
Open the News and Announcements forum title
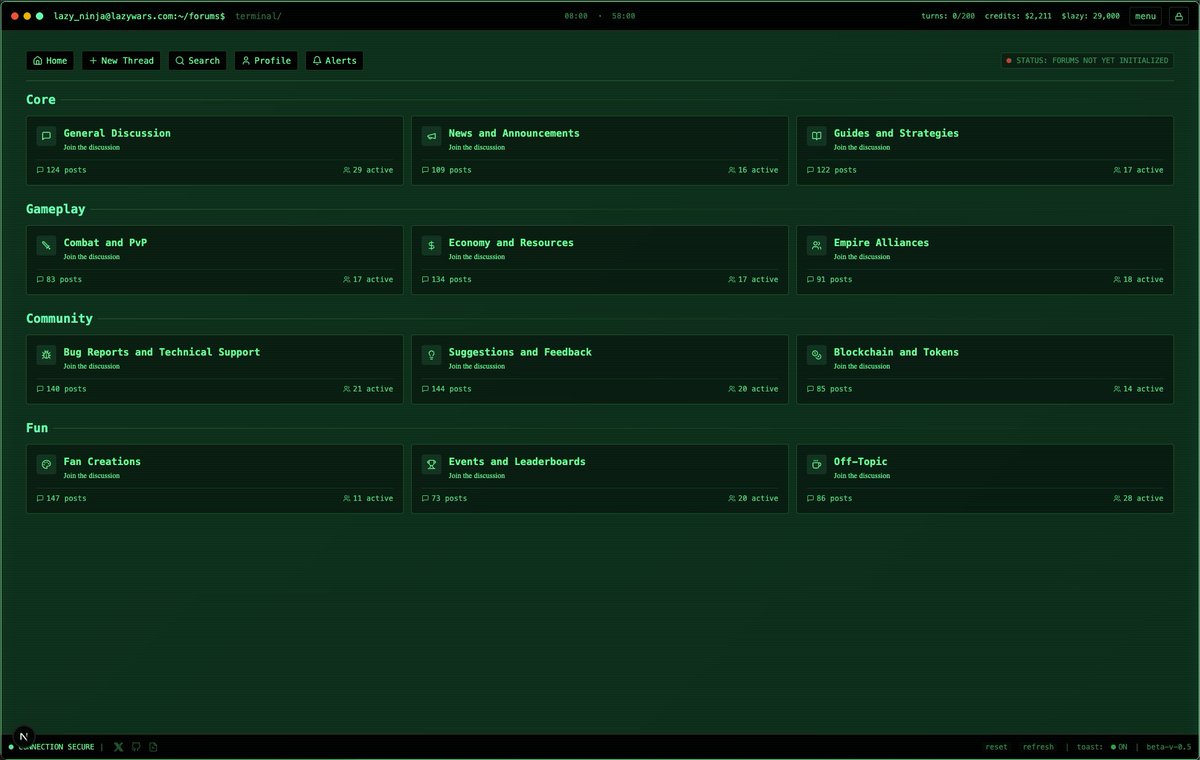coord(514,133)
